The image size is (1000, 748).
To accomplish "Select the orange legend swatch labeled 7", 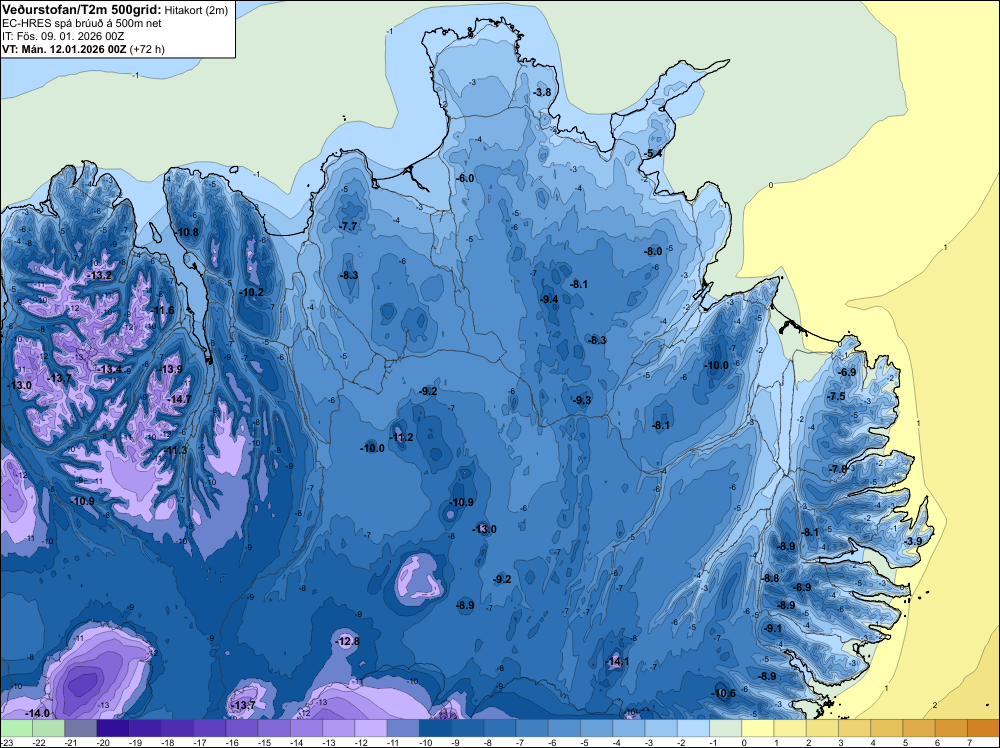I will point(983,728).
